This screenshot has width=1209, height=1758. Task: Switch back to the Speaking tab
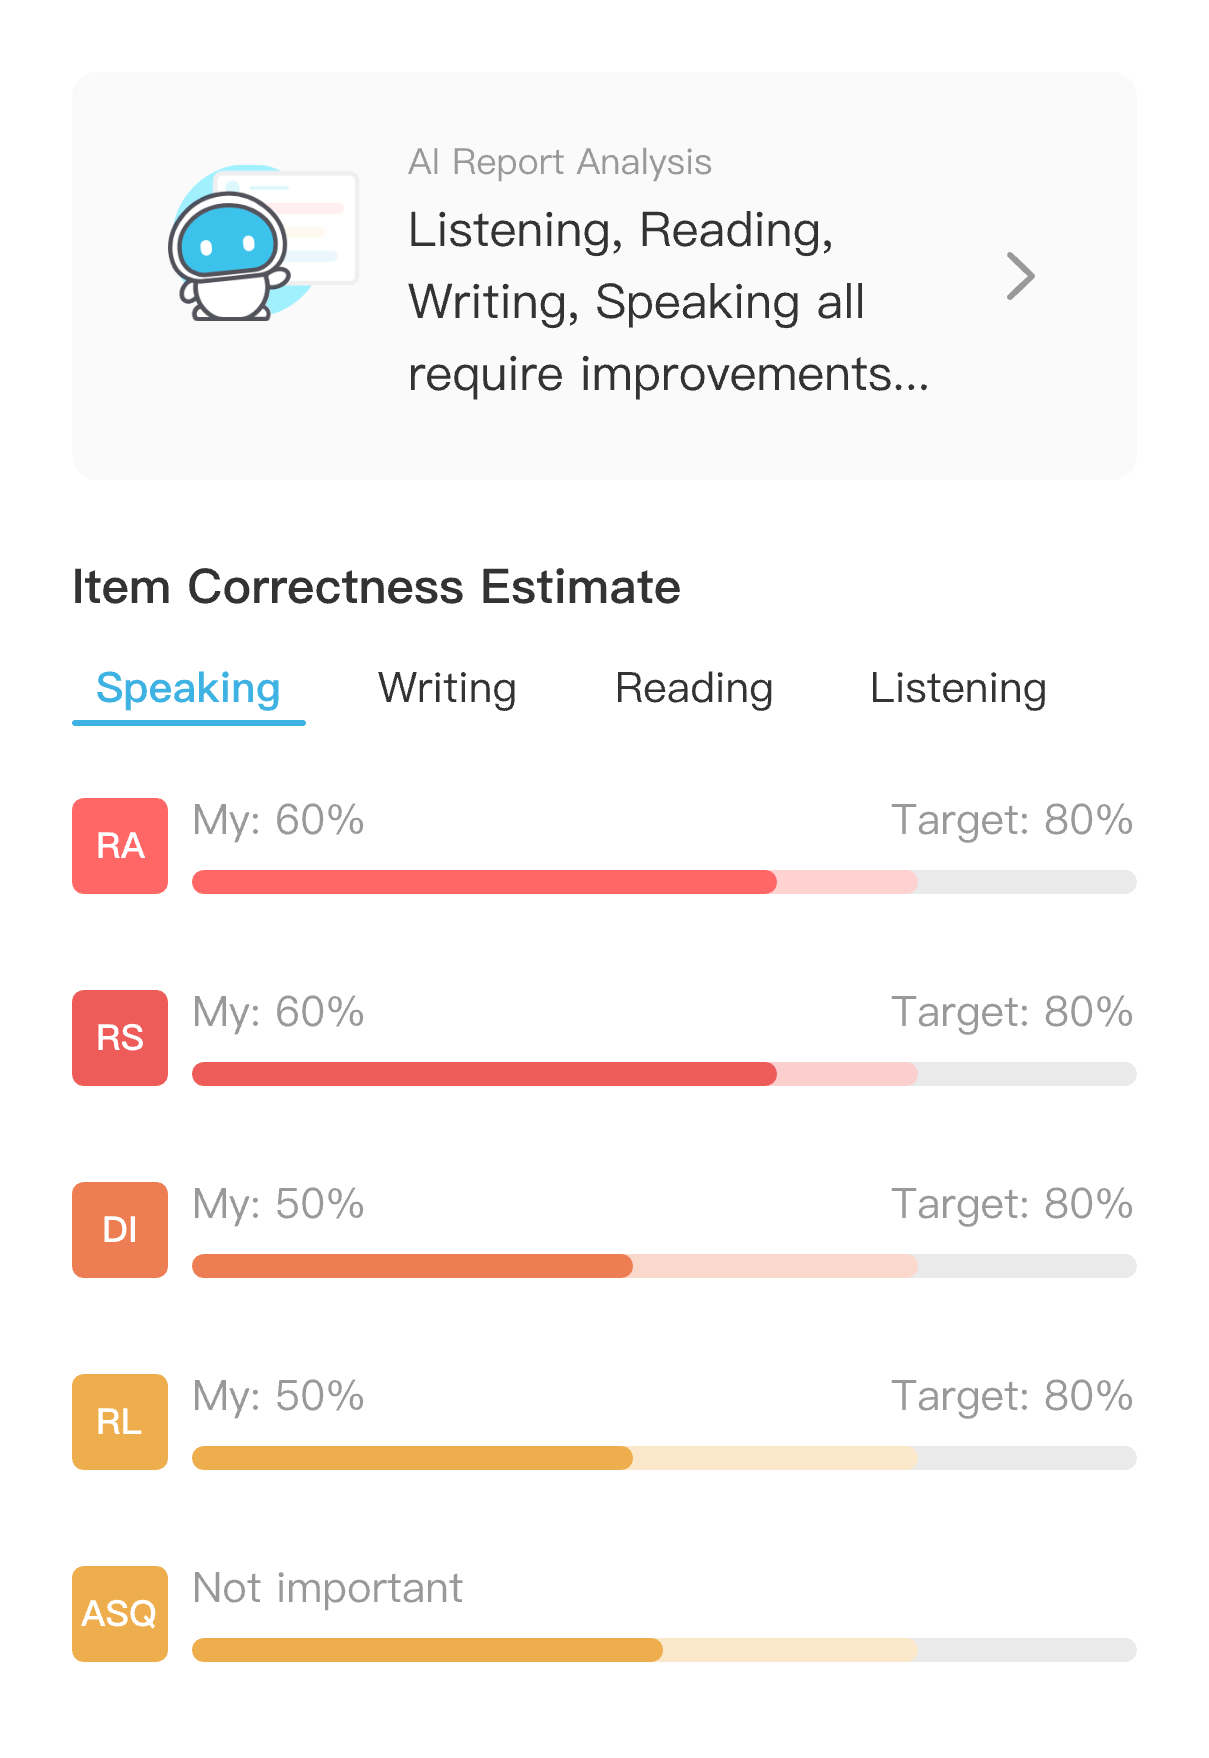187,688
